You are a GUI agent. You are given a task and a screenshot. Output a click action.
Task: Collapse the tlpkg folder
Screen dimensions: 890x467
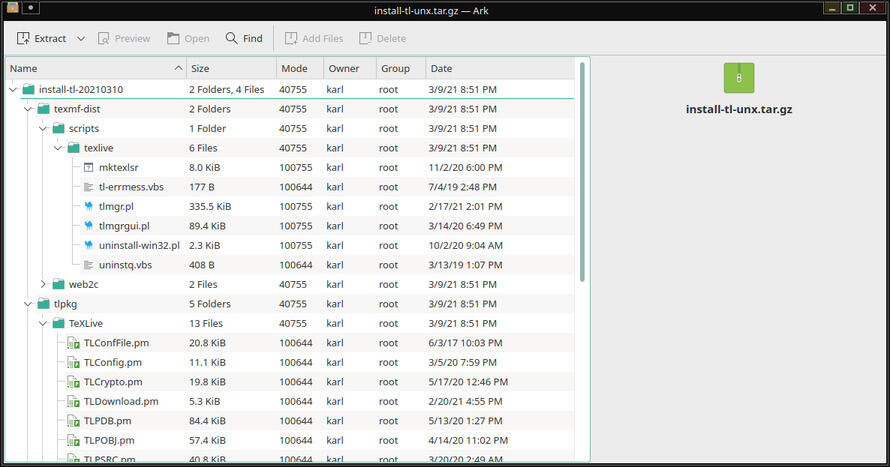pos(28,304)
